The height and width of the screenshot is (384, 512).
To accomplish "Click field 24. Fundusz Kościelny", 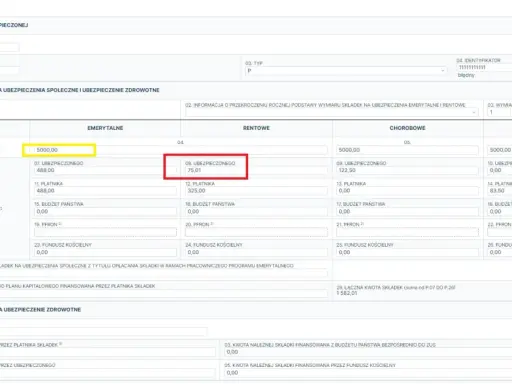I will (256, 252).
